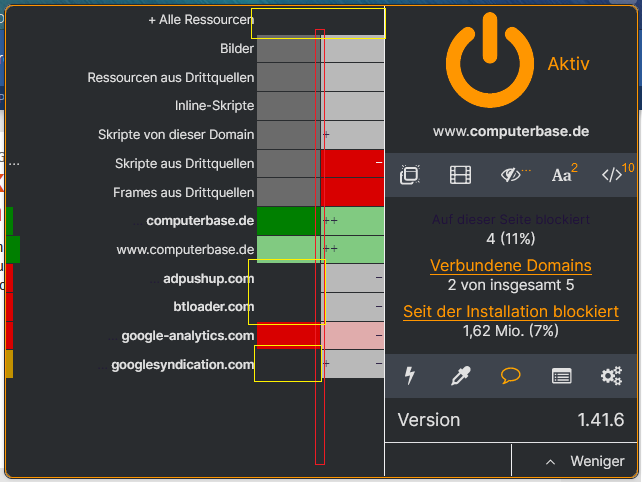
Task: Click light green local cell for computerbase.de
Action: pos(353,221)
